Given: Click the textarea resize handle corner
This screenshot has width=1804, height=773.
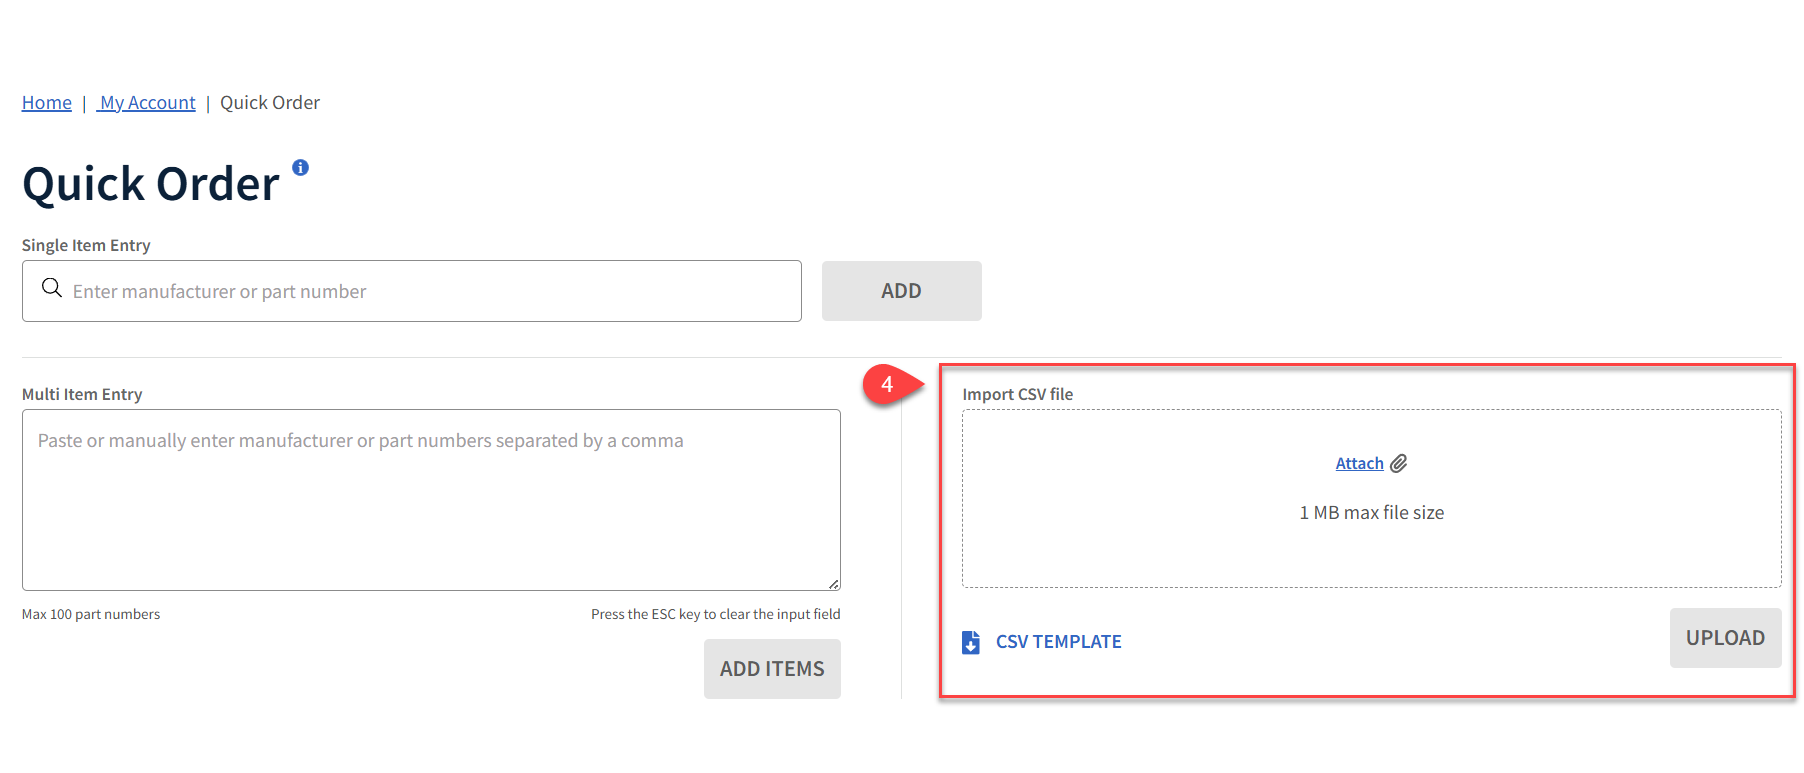Looking at the screenshot, I should (833, 584).
